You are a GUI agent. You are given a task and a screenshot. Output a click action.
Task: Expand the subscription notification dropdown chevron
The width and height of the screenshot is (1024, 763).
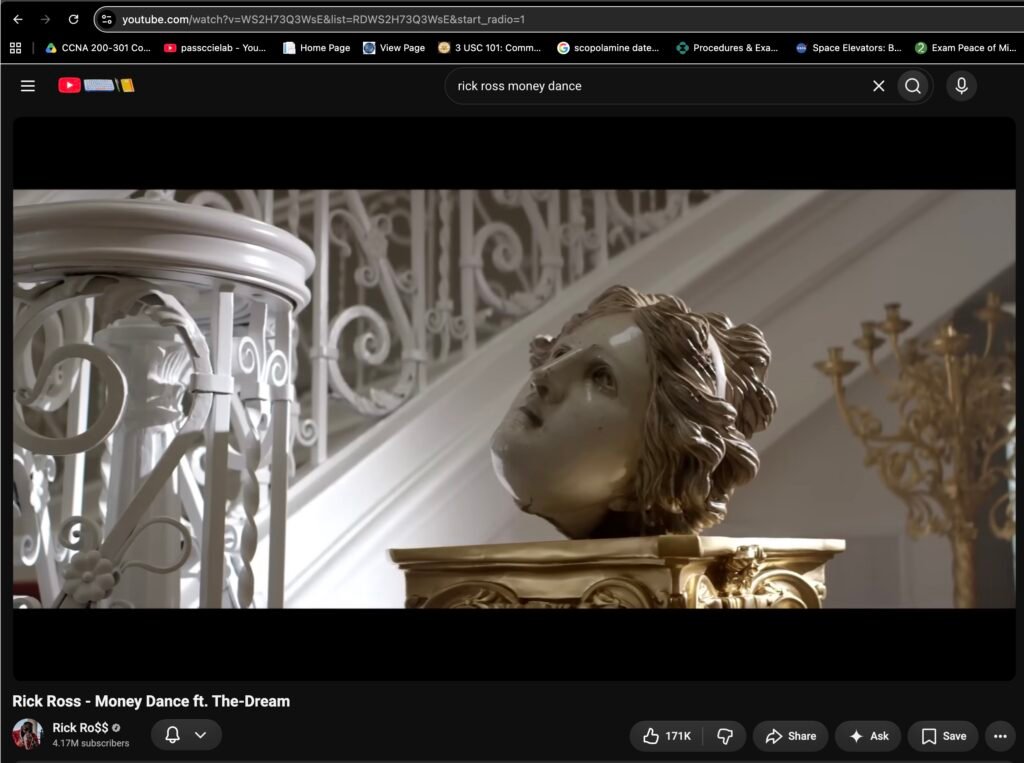tap(200, 735)
